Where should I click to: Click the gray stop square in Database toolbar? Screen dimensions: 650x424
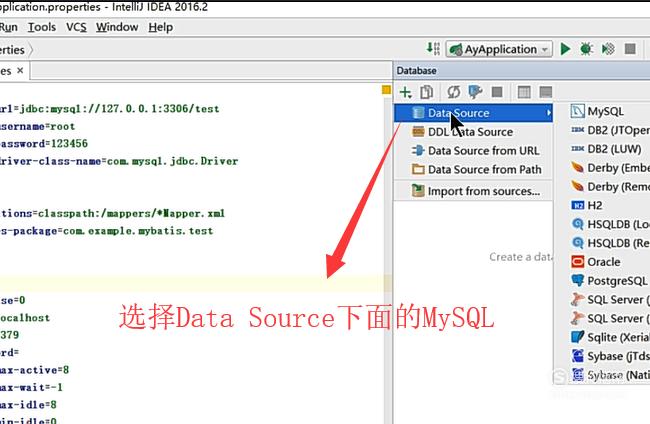tap(497, 92)
